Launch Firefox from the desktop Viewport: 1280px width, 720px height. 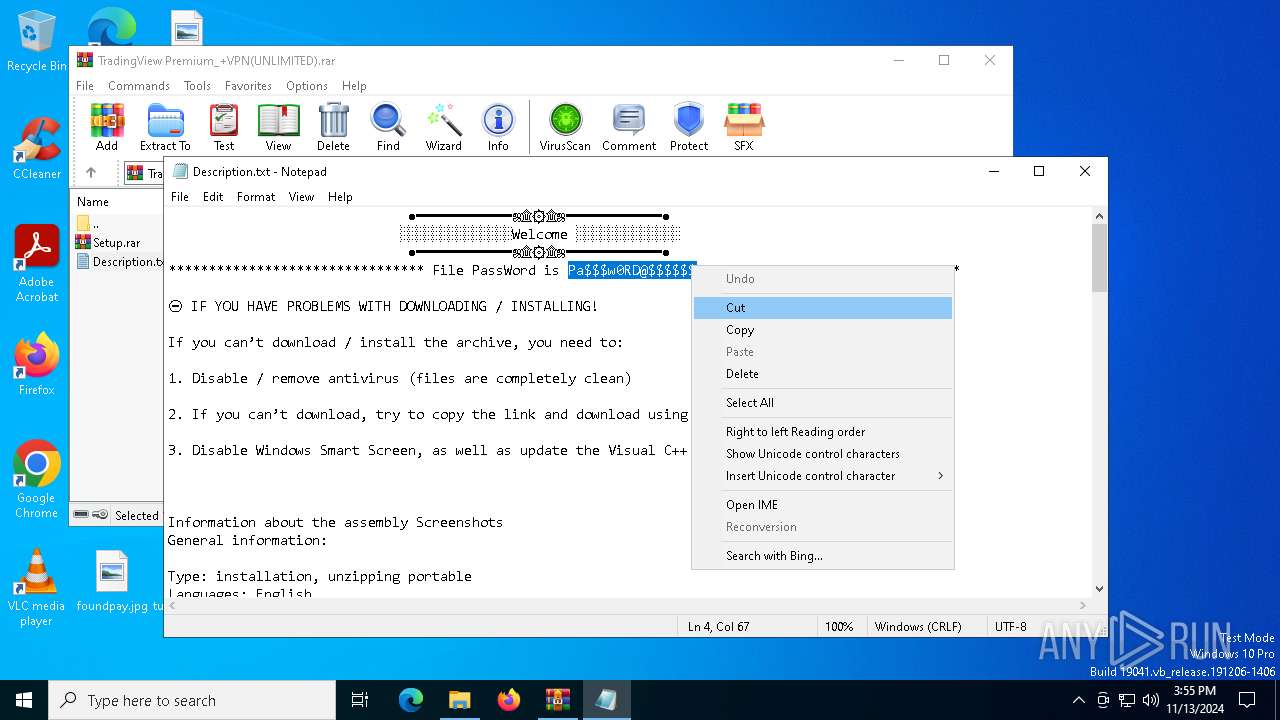pyautogui.click(x=37, y=364)
